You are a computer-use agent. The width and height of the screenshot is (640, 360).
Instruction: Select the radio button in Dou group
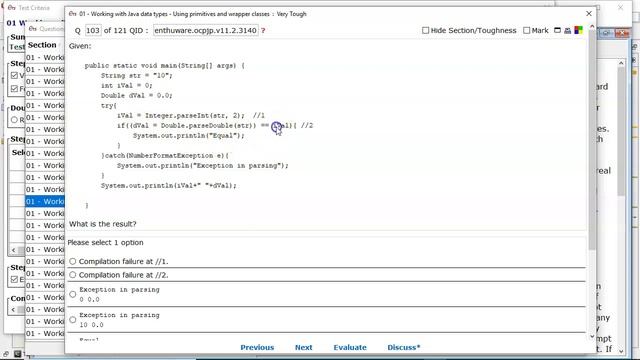15,120
